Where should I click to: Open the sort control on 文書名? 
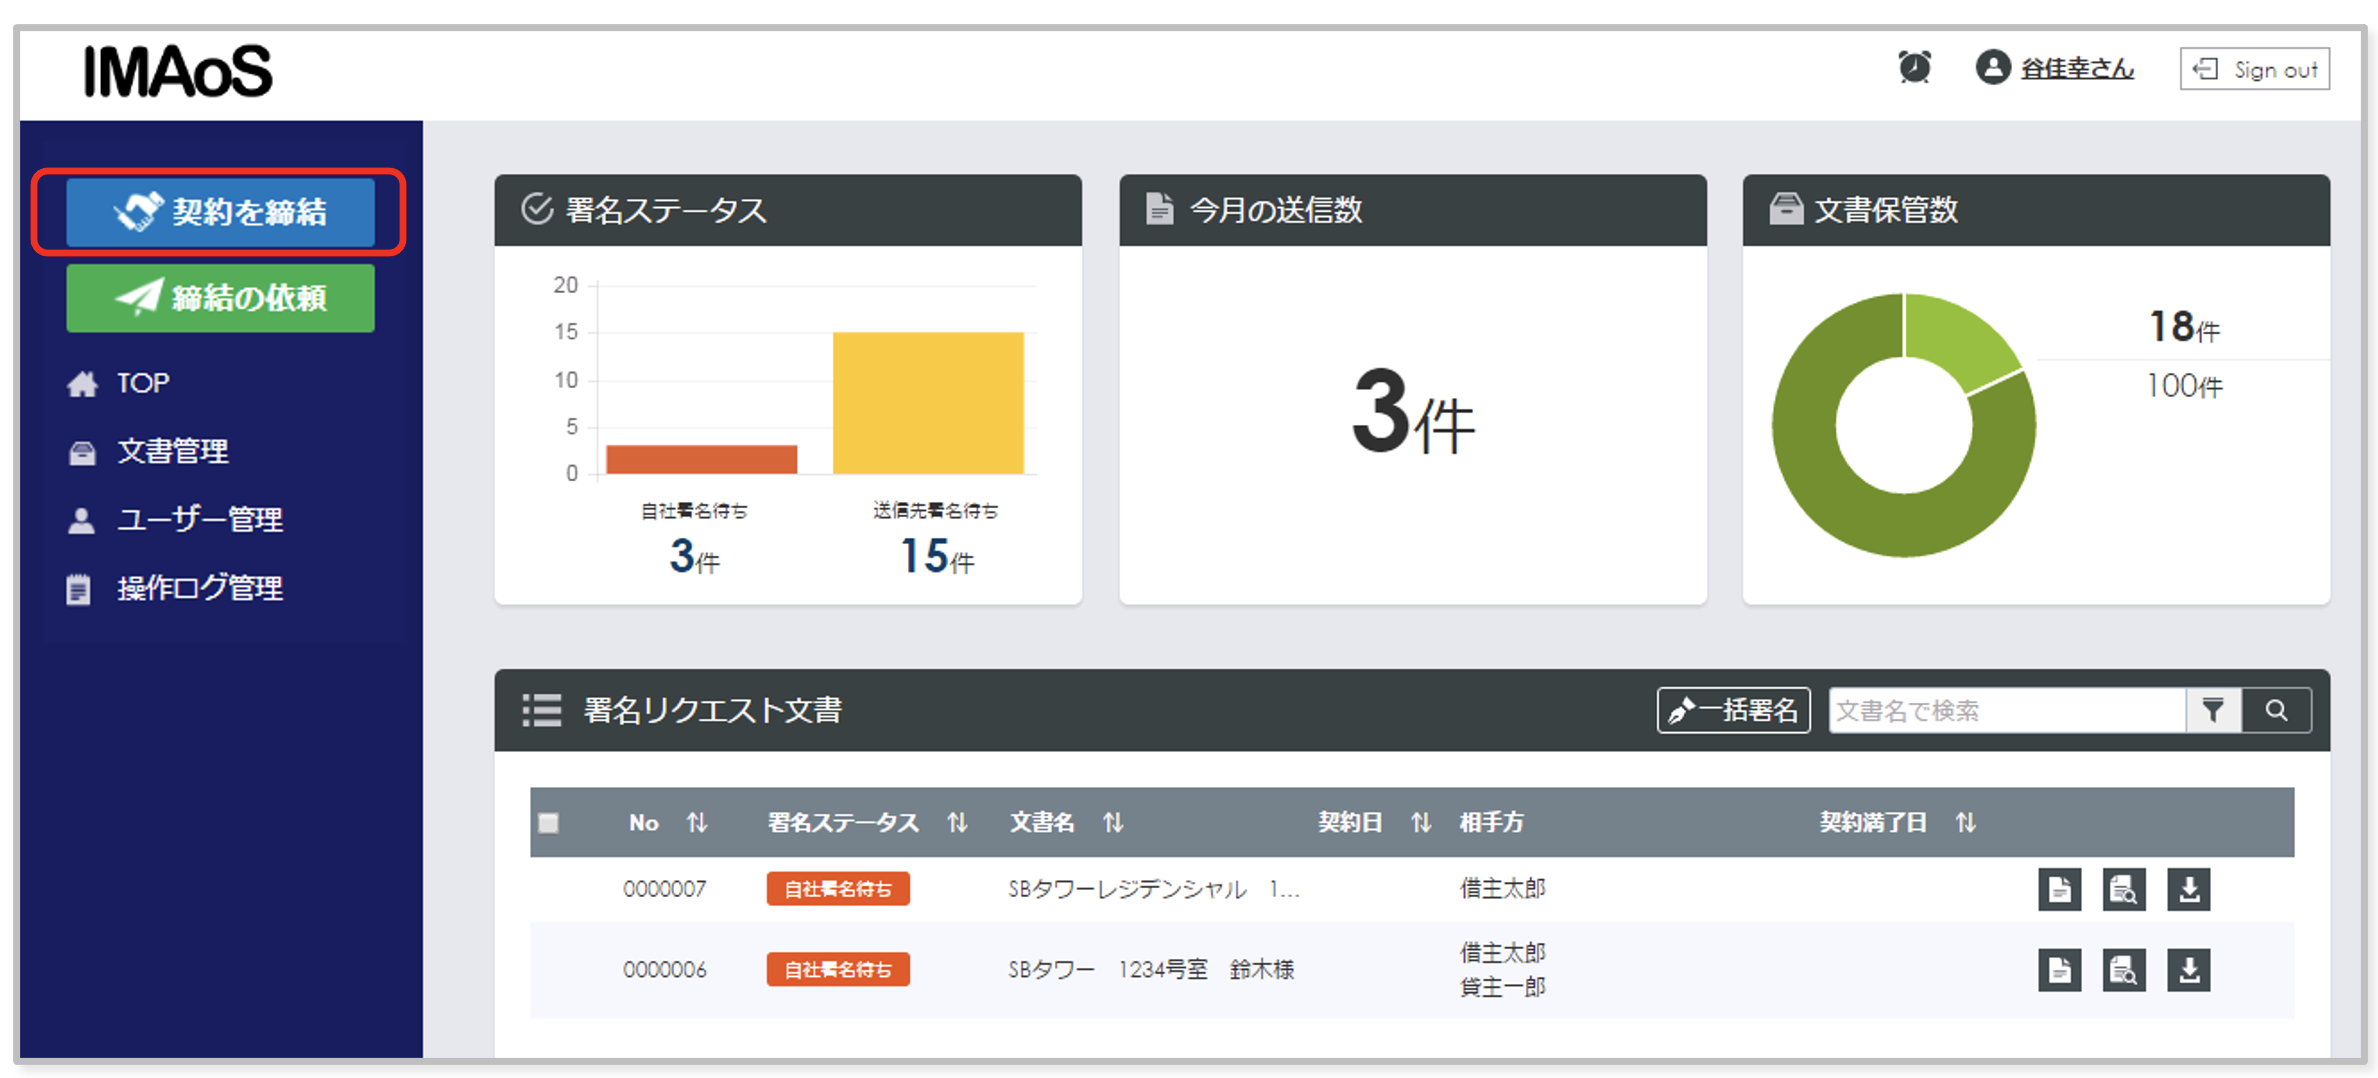click(1112, 822)
